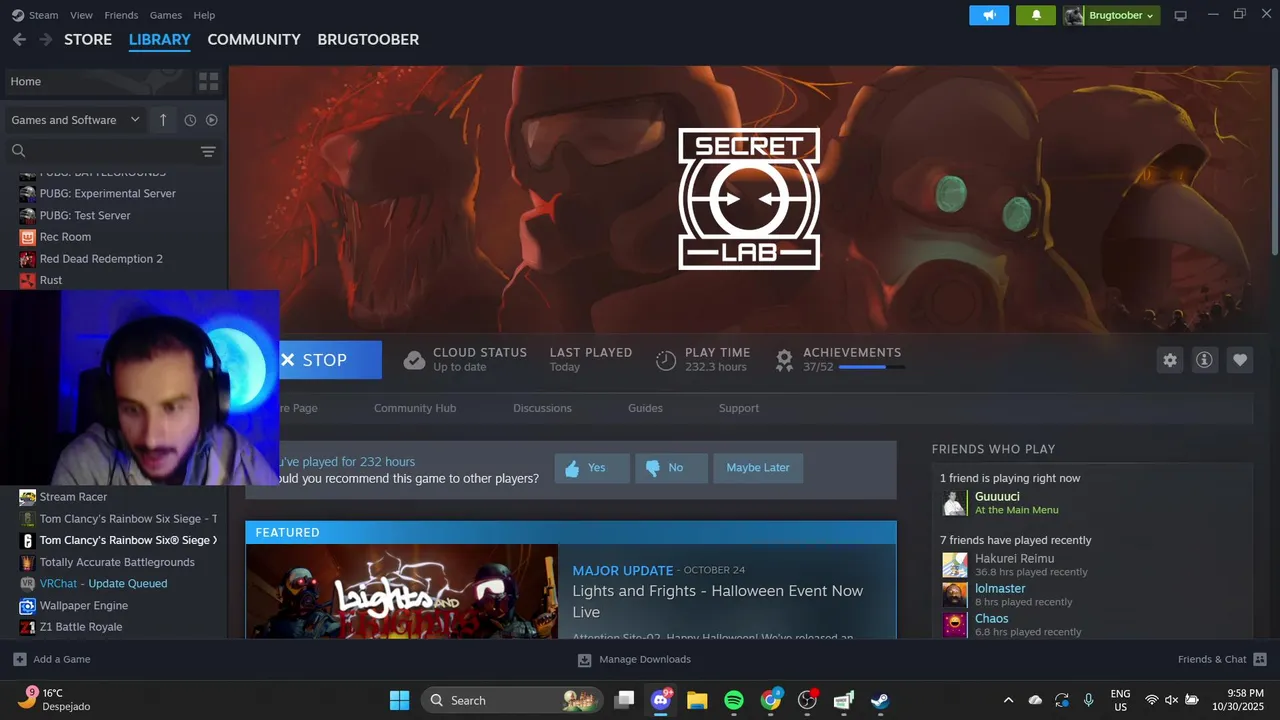Image resolution: width=1280 pixels, height=720 pixels.
Task: Click Add a Game
Action: (x=52, y=660)
